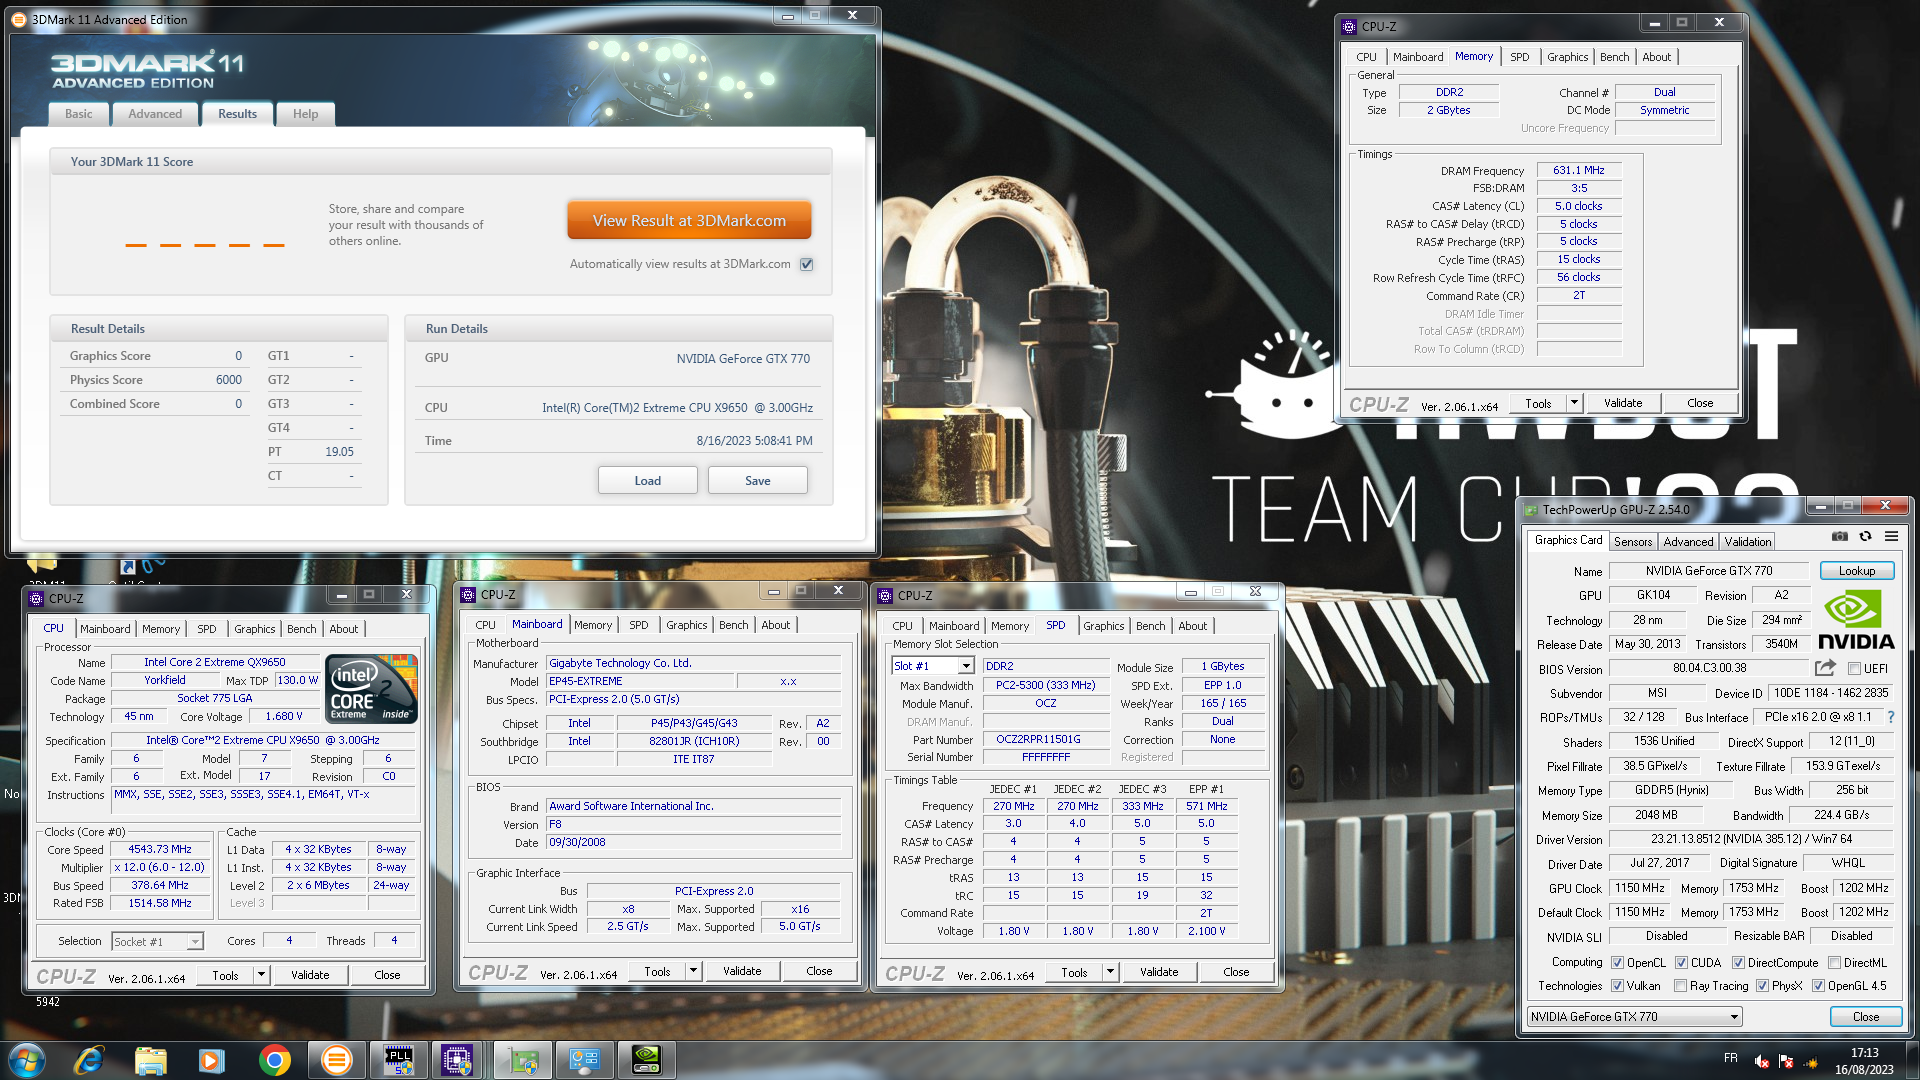Image resolution: width=1920 pixels, height=1080 pixels.
Task: Click View Result at 3DMark.com button
Action: click(689, 221)
